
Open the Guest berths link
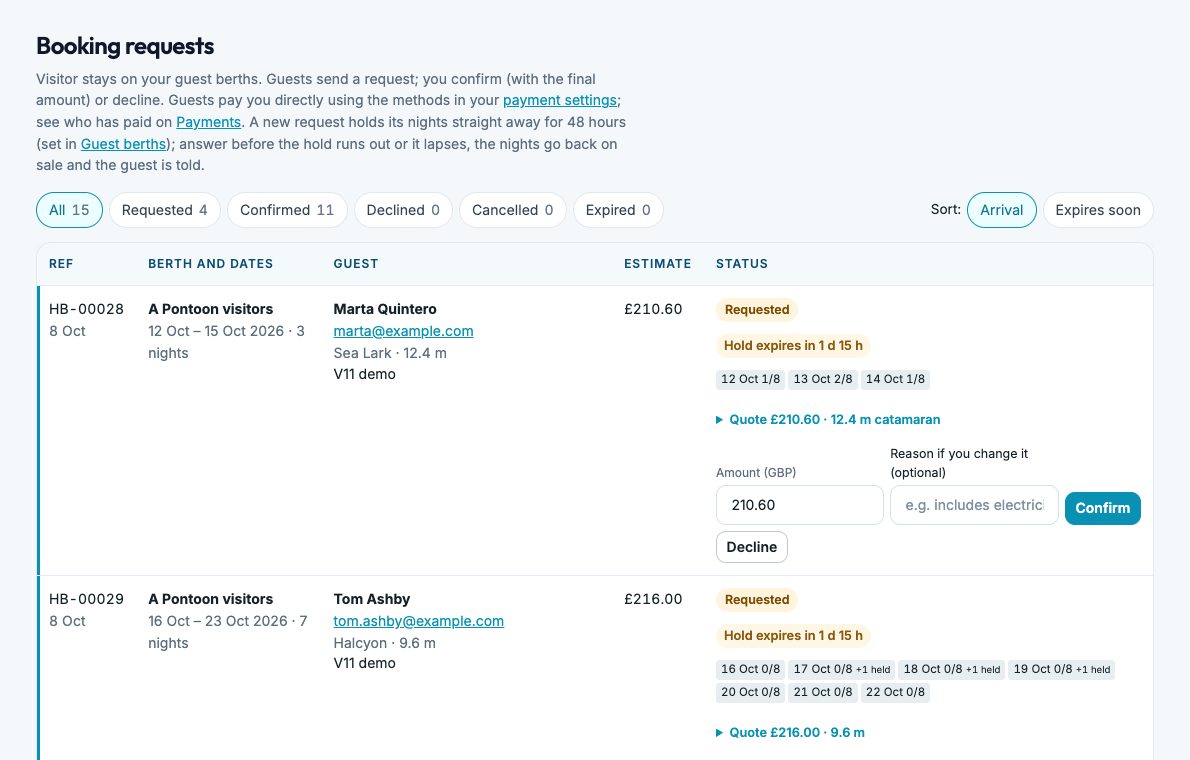tap(124, 144)
